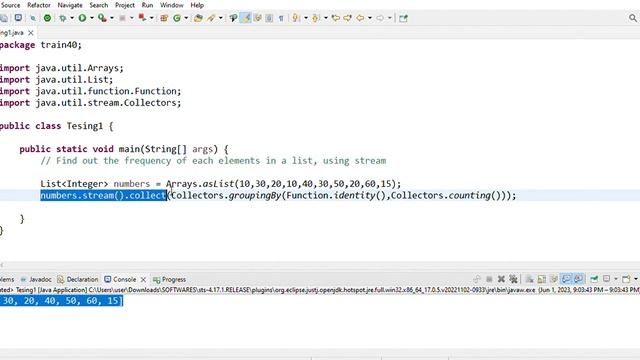Click the console Terminate square icon
The width and height of the screenshot is (640, 360).
[489, 279]
